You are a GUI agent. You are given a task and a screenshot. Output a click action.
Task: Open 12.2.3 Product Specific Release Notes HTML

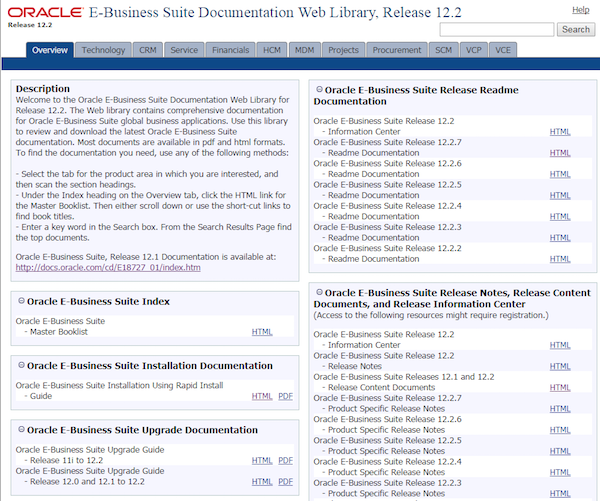(560, 494)
